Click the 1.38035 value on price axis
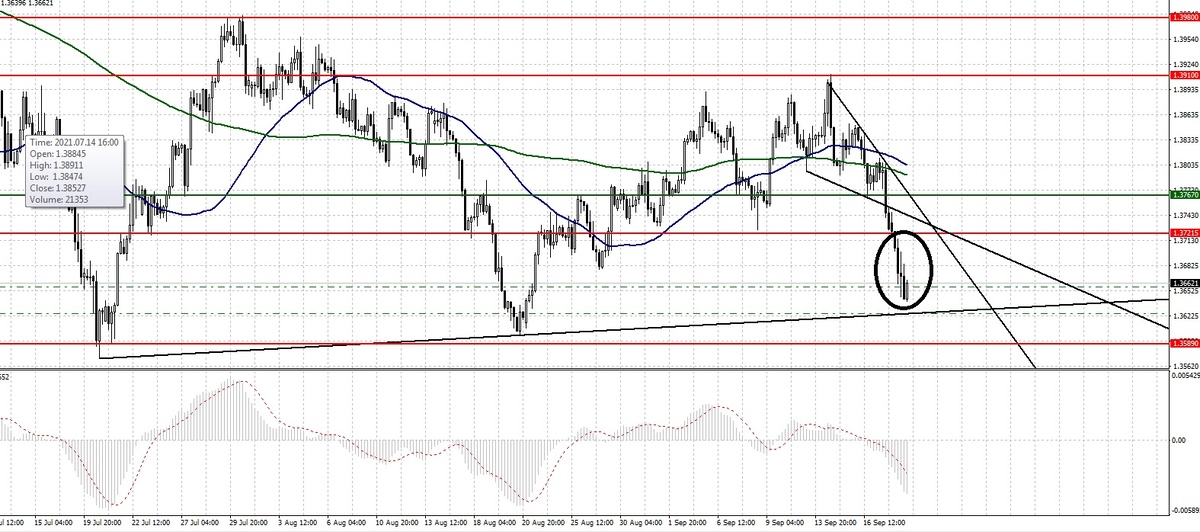Screen dimensions: 1200x532 tap(1184, 165)
